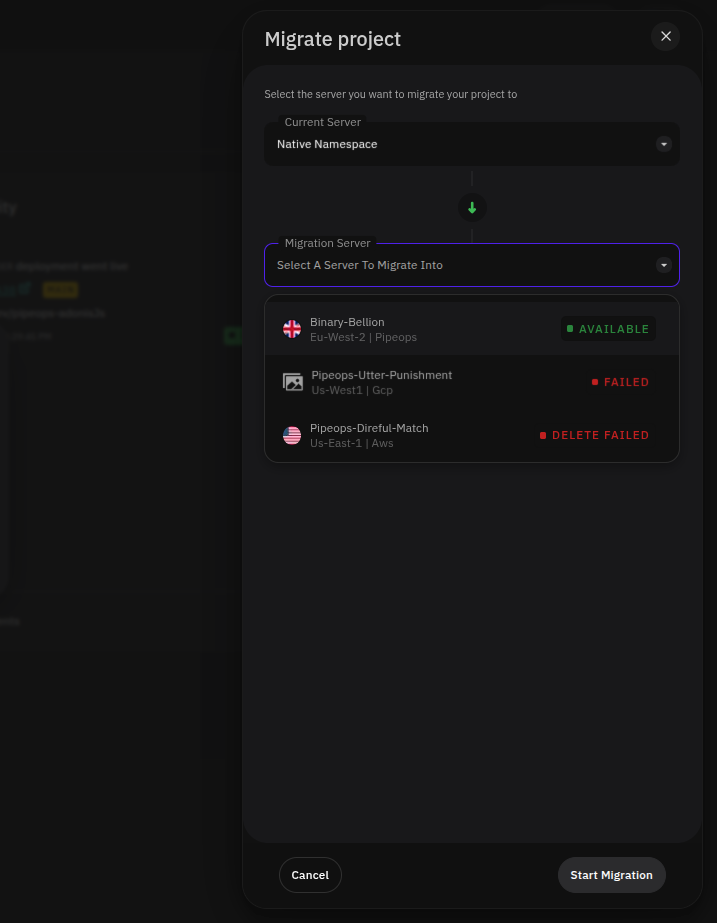
Task: Click the green down-arrow migration direction icon
Action: pyautogui.click(x=472, y=208)
